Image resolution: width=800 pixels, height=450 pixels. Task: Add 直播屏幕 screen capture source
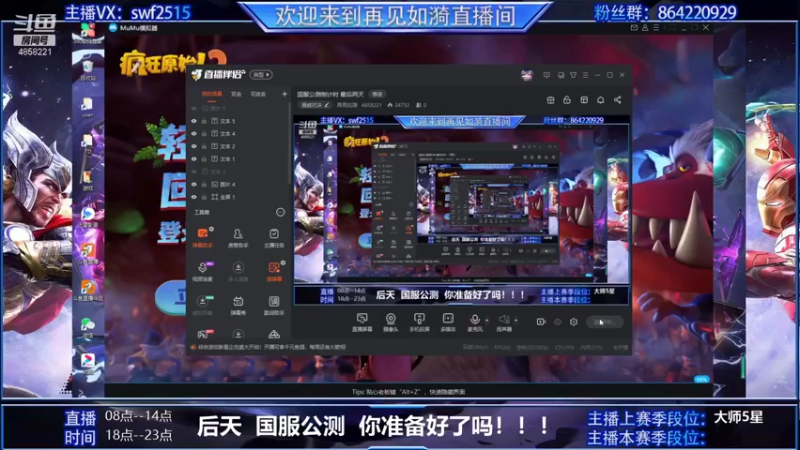[362, 322]
